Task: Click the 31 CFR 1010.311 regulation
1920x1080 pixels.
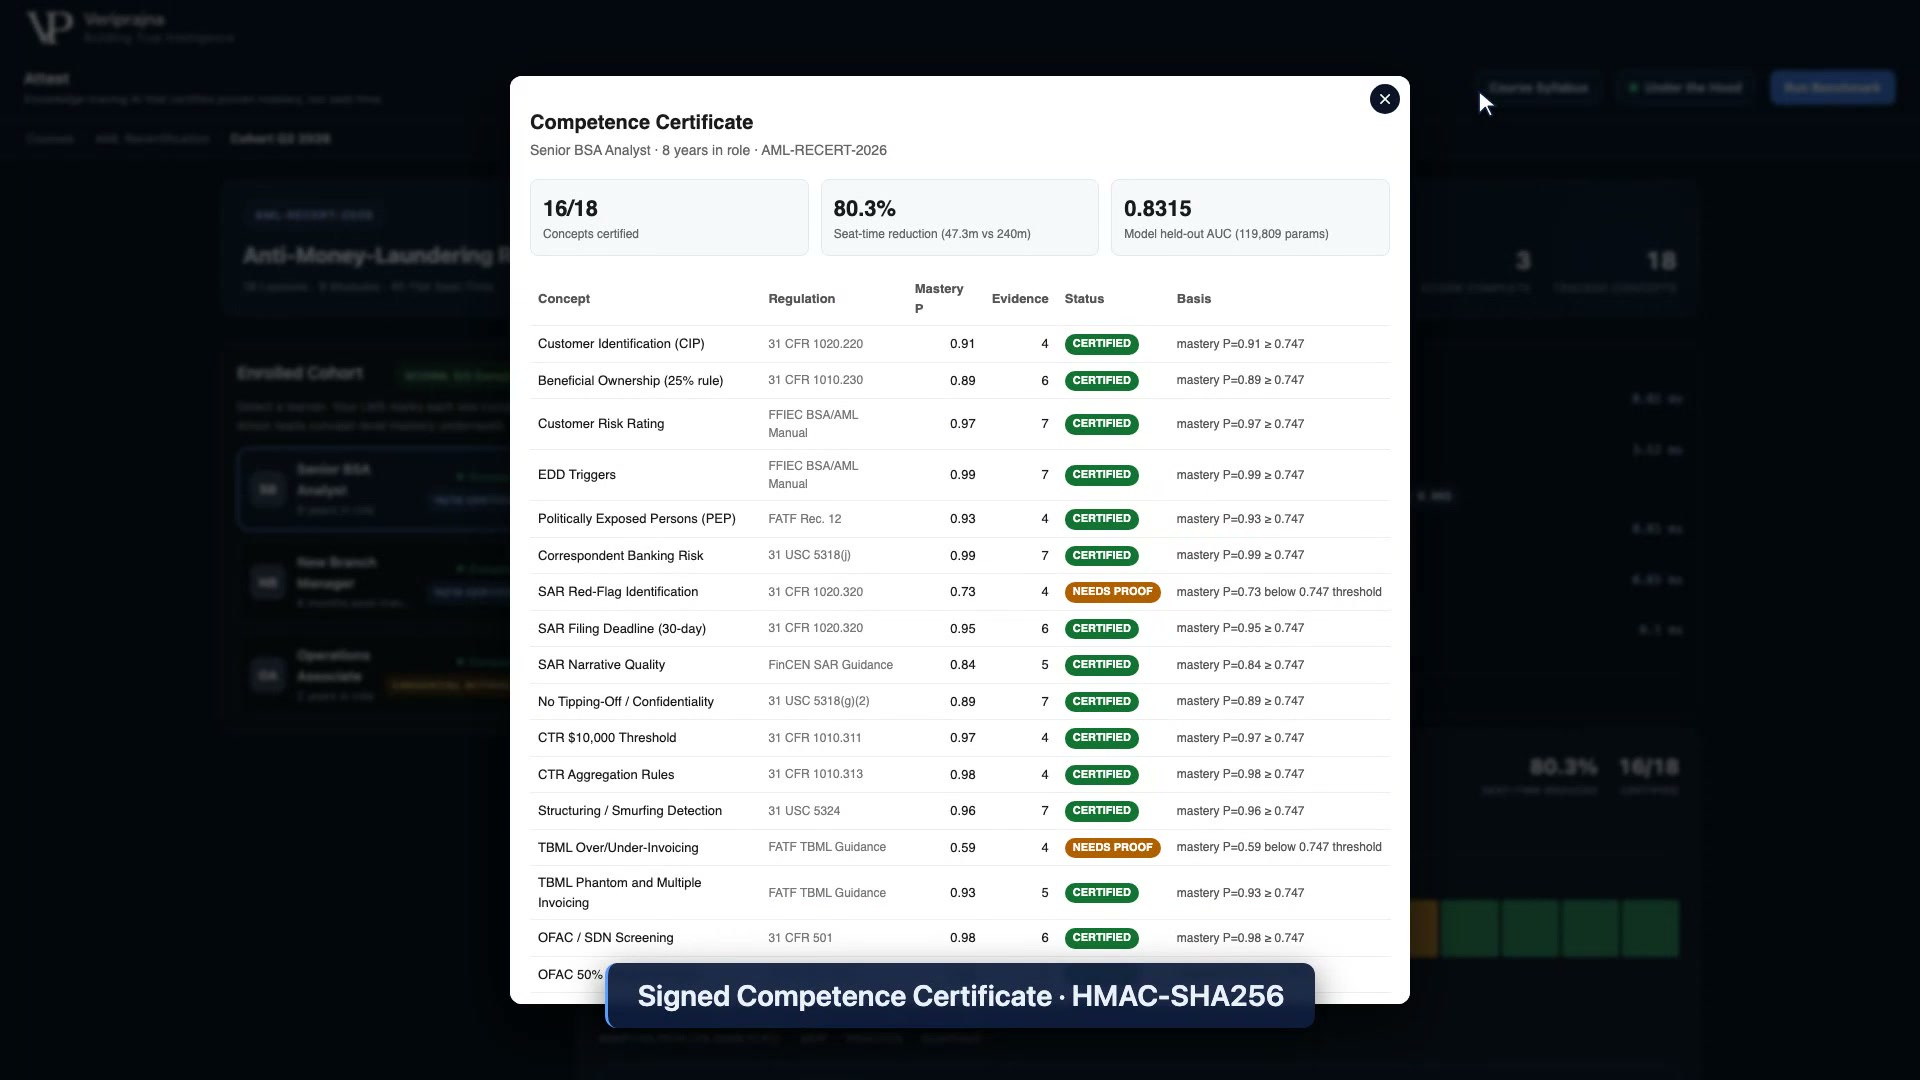Action: pyautogui.click(x=814, y=738)
